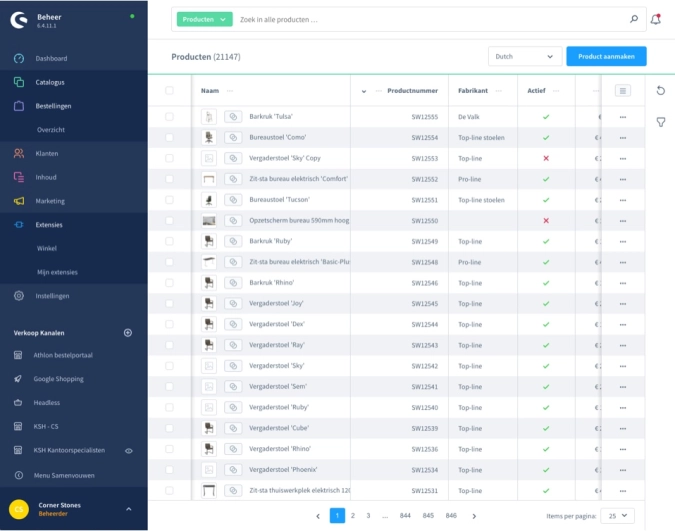Open row actions for Bureaustoel 'Como'
Viewport: 675px width, 531px height.
(622, 137)
